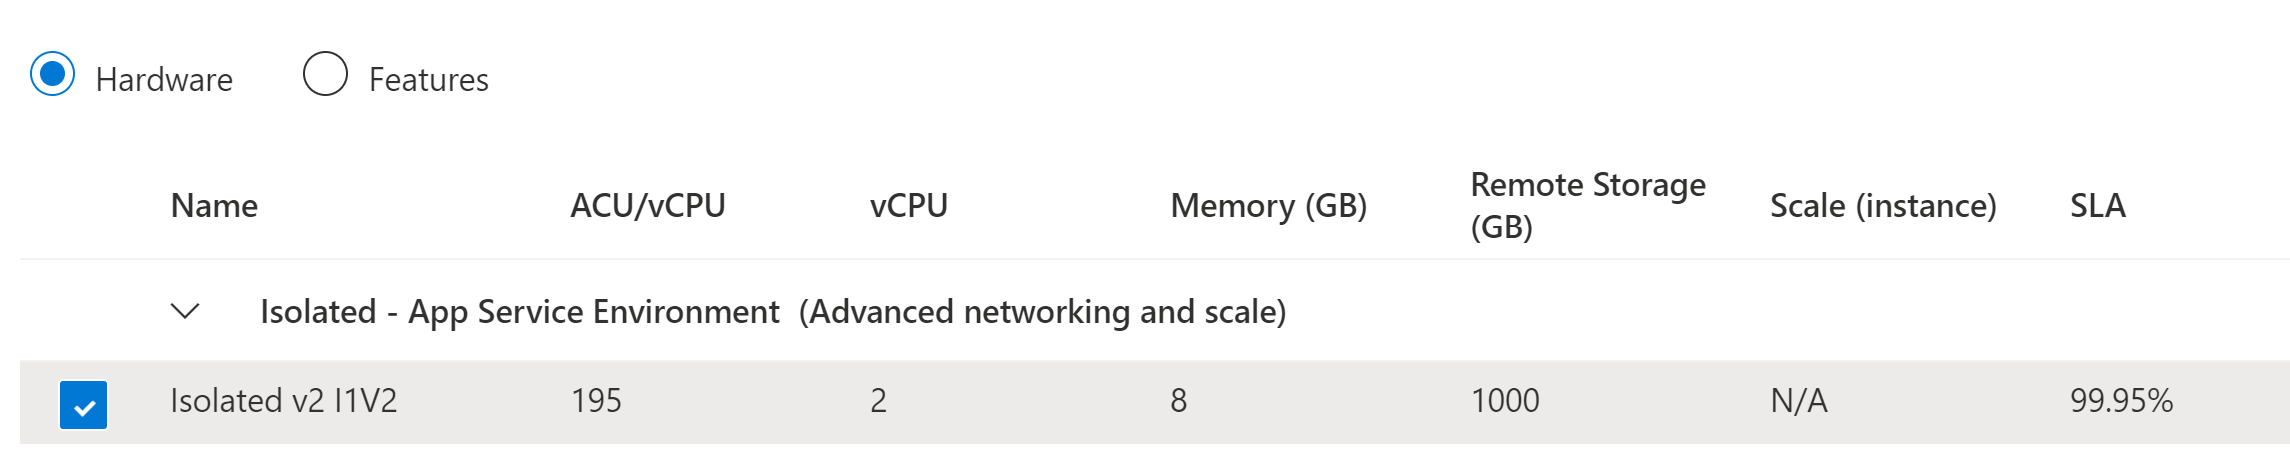Uncheck the Isolated v2 I1V2 checkbox

pos(83,405)
